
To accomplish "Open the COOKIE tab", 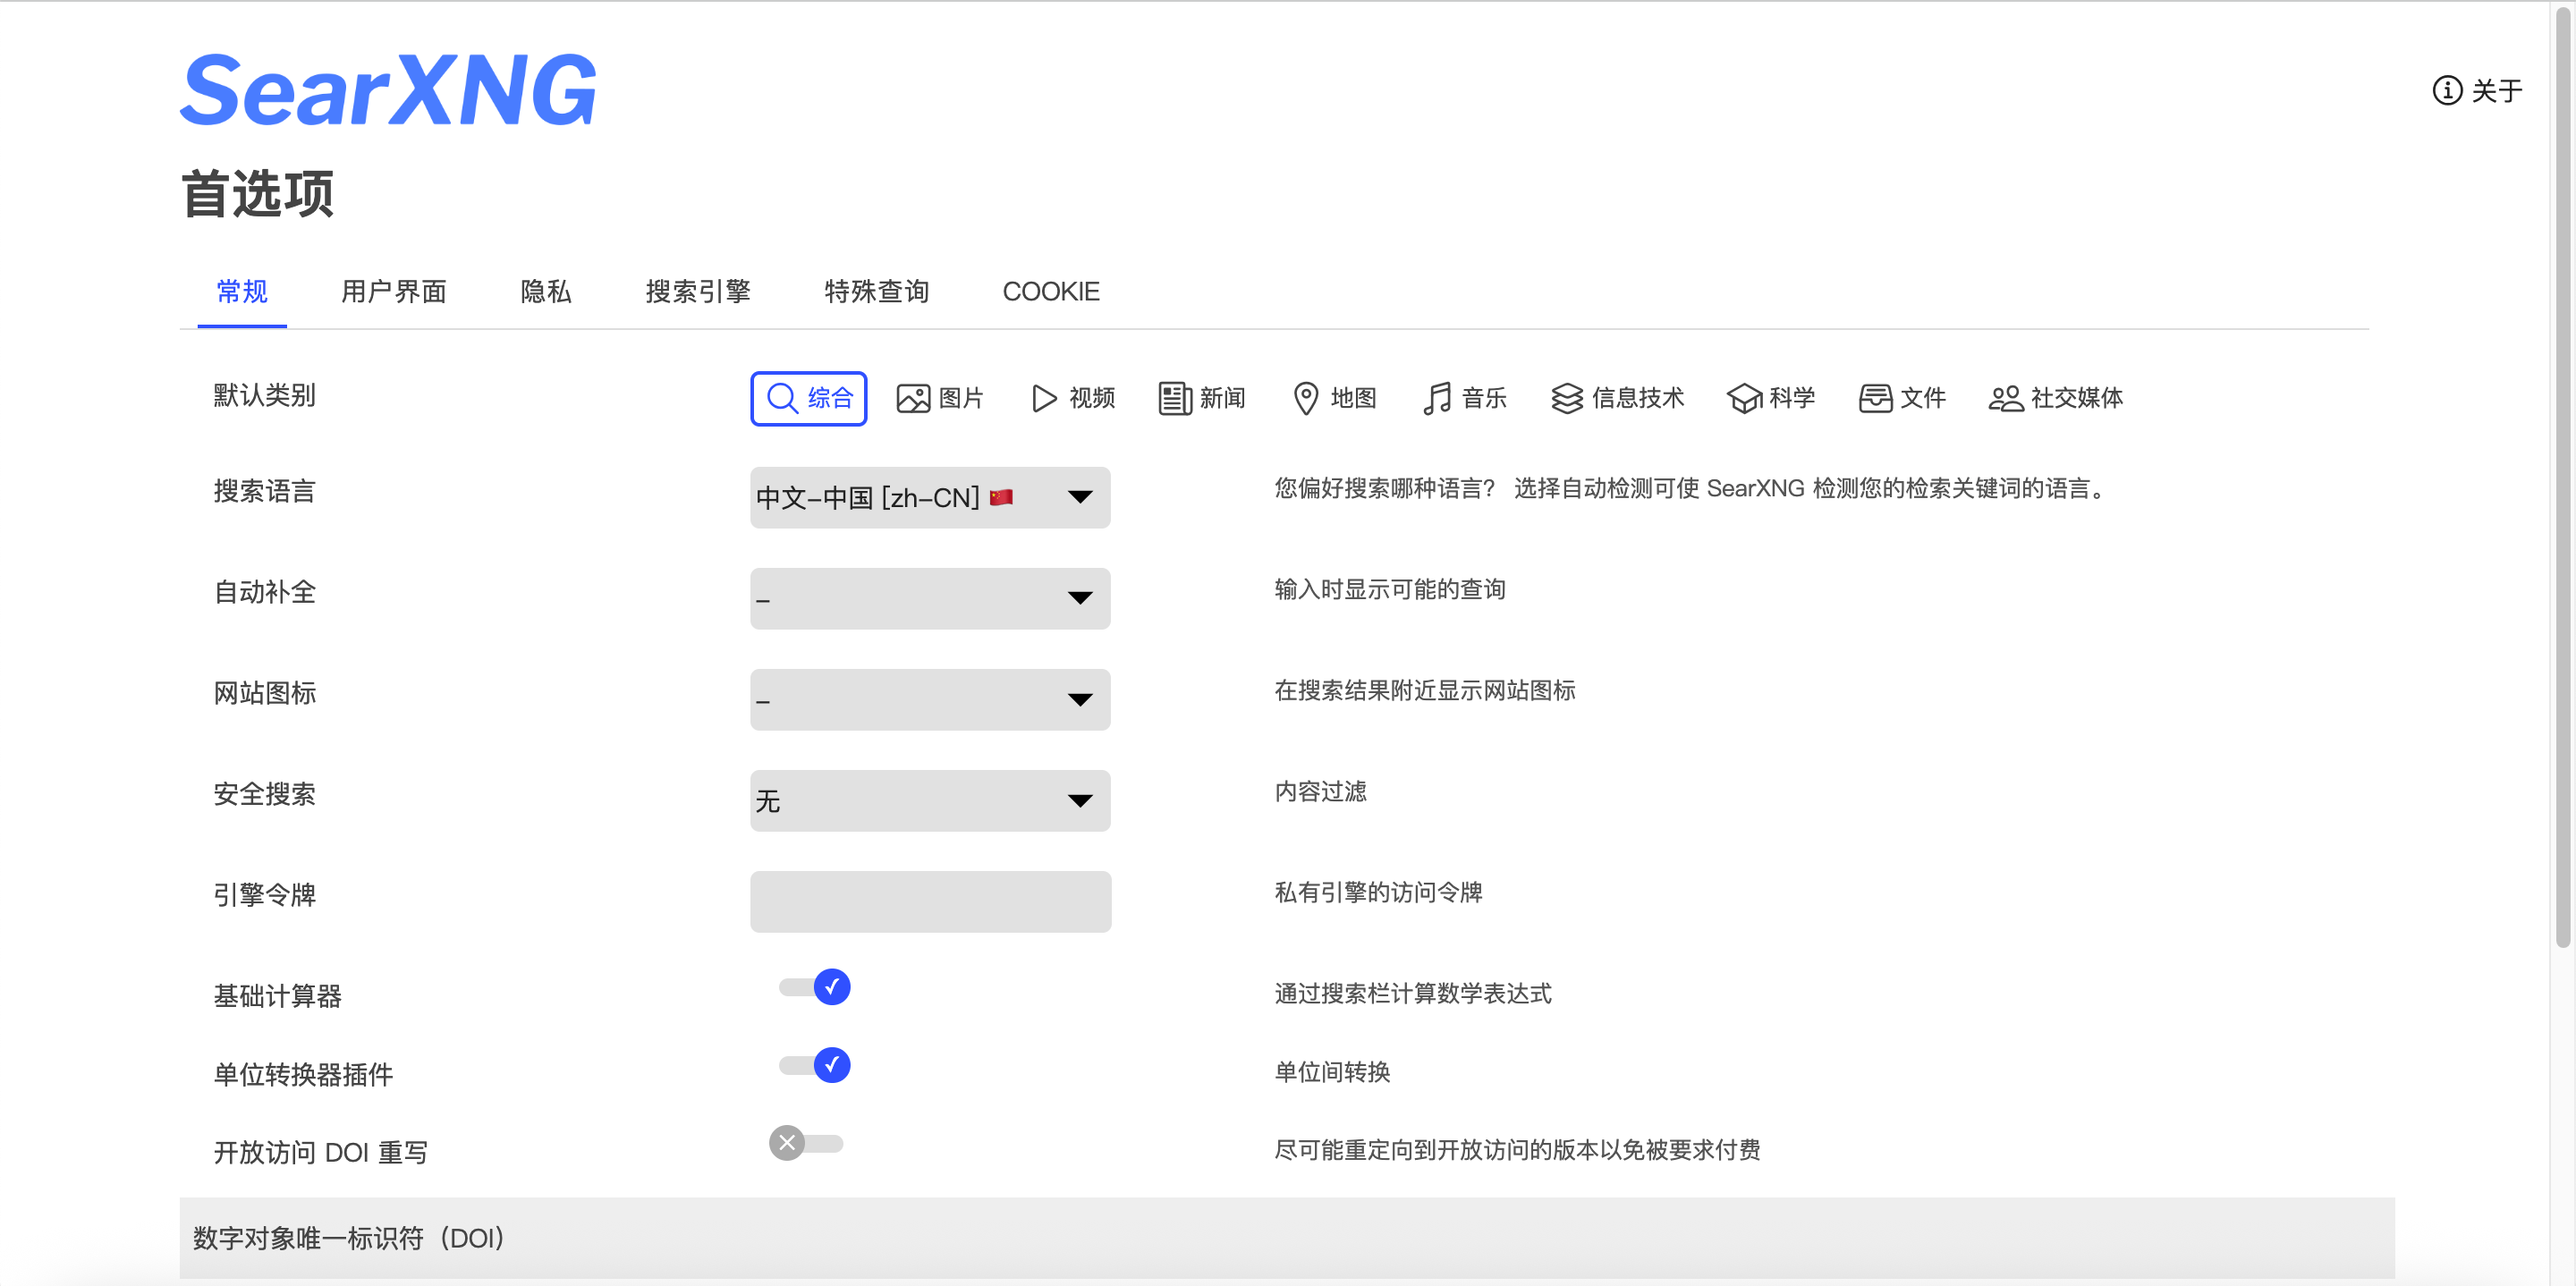I will click(x=1051, y=291).
